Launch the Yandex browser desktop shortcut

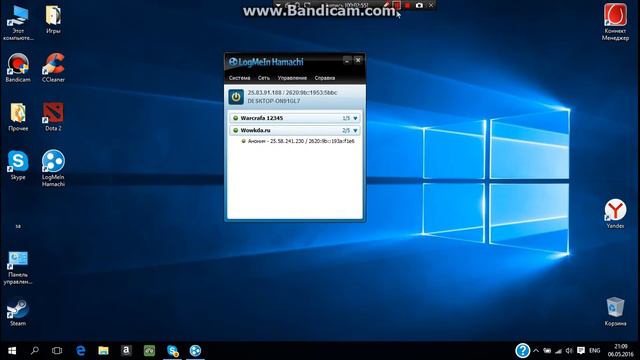tap(615, 214)
